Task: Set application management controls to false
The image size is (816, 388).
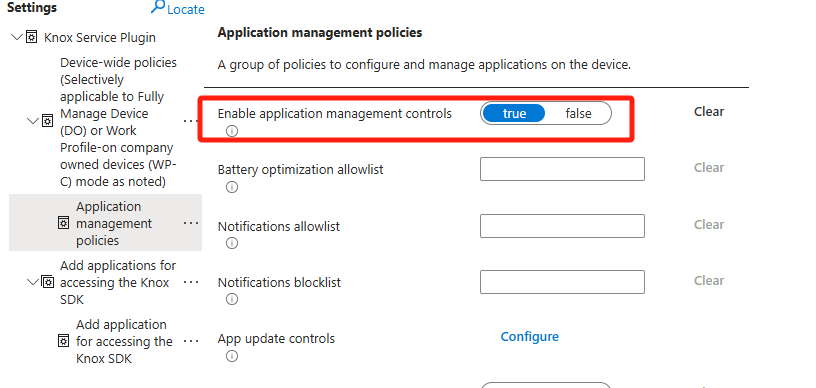Action: (578, 113)
